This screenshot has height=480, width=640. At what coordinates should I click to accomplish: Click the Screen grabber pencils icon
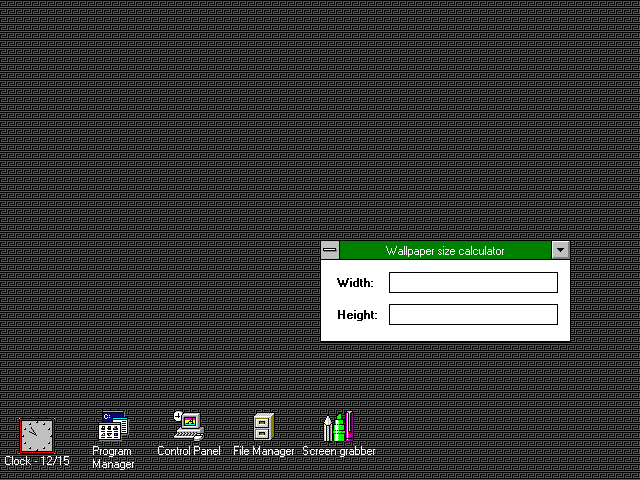coord(339,427)
